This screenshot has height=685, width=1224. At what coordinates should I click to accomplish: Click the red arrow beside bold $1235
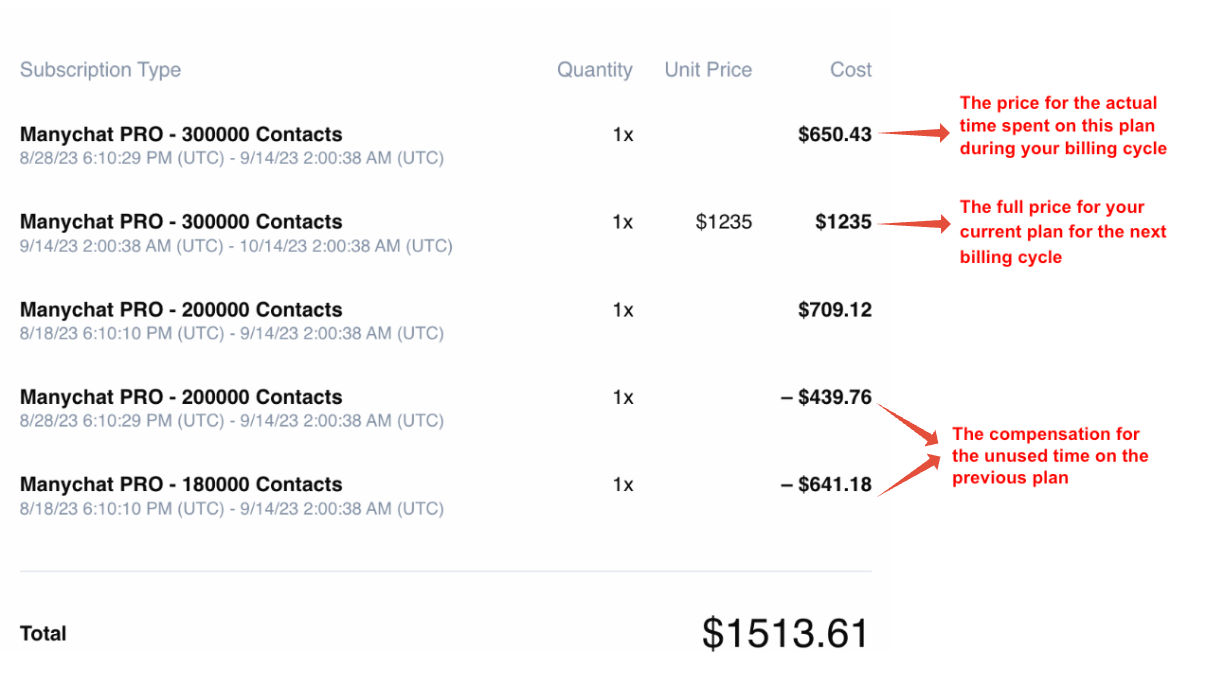pos(914,224)
